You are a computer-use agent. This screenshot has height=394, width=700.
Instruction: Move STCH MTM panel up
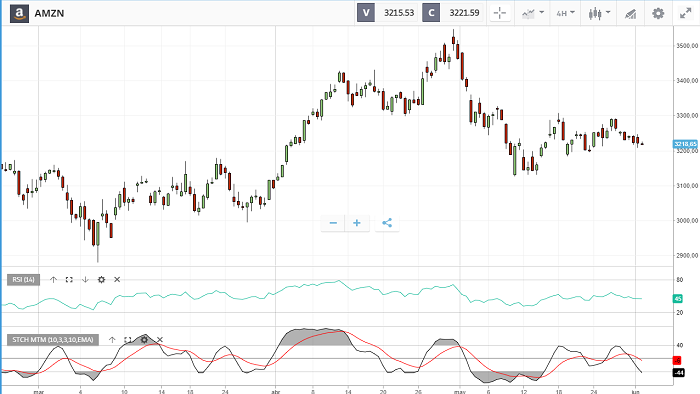112,340
